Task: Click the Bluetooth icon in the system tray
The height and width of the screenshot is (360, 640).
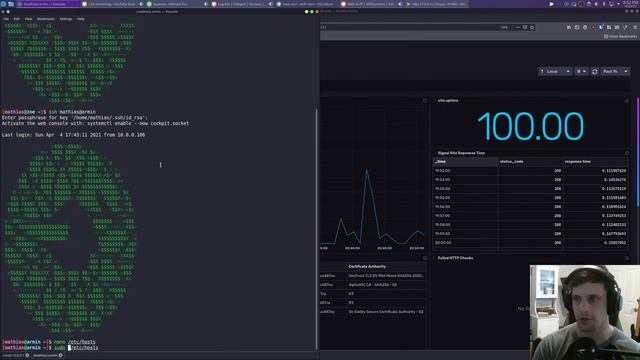Action: tap(604, 4)
